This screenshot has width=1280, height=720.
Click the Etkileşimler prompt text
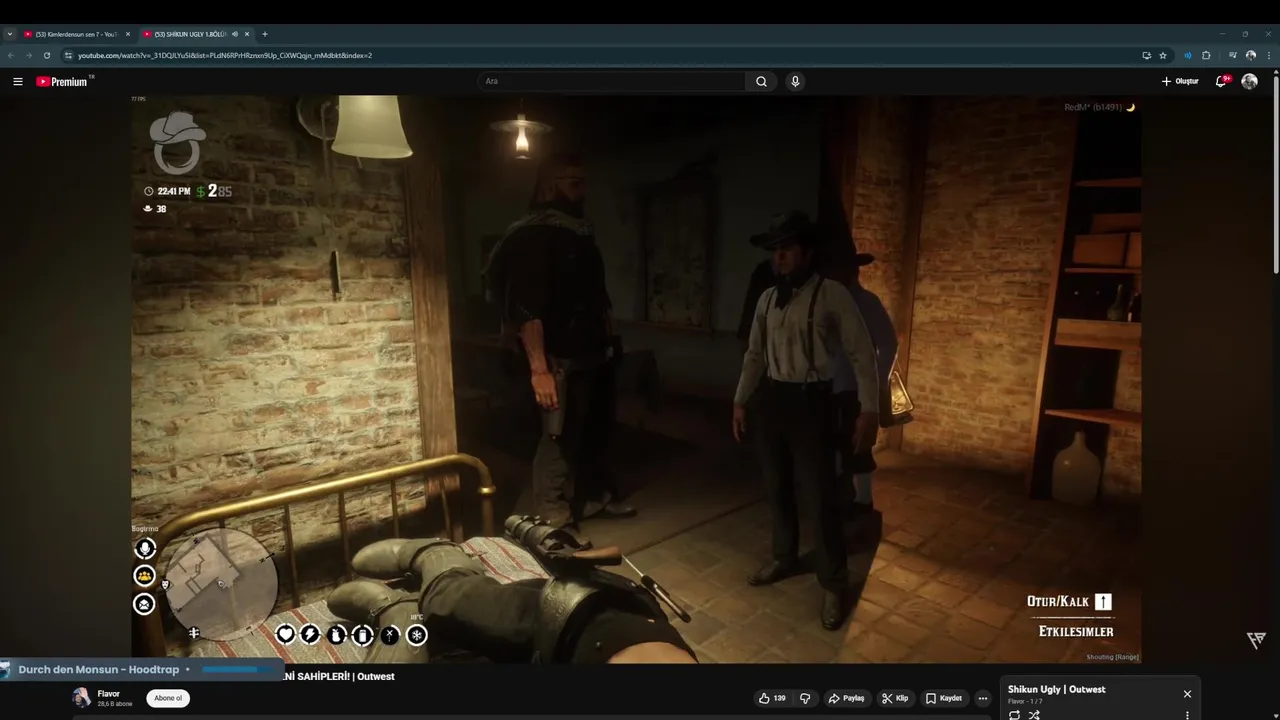[1076, 632]
